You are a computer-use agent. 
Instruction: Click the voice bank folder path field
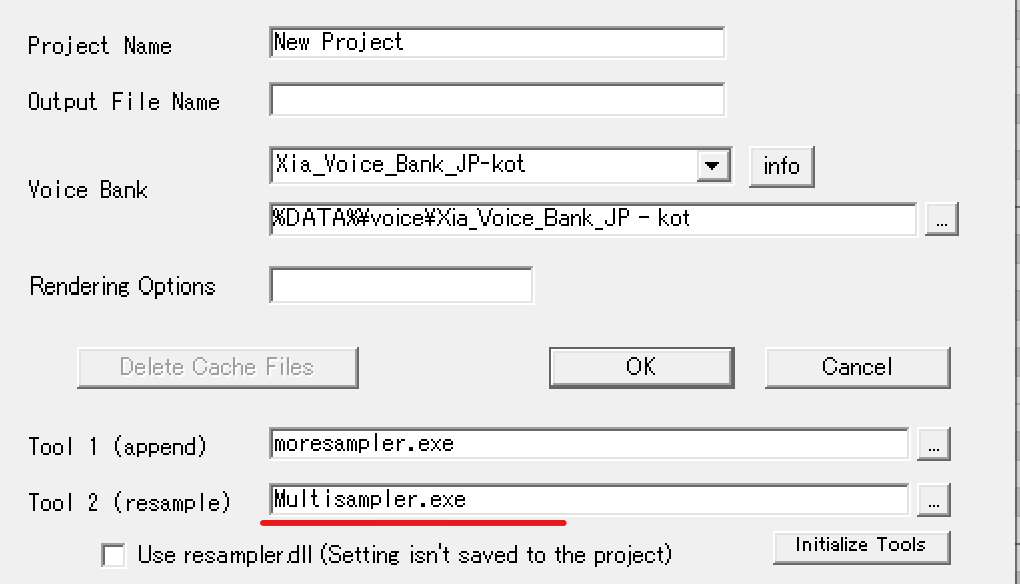592,219
